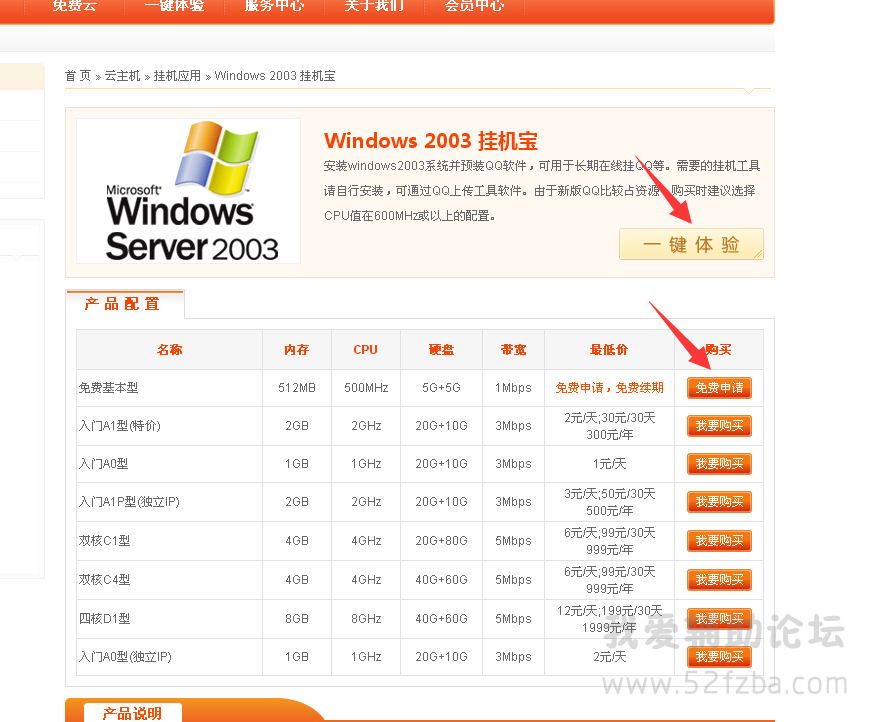
Task: Open the 免费云 menu item
Action: click(75, 6)
